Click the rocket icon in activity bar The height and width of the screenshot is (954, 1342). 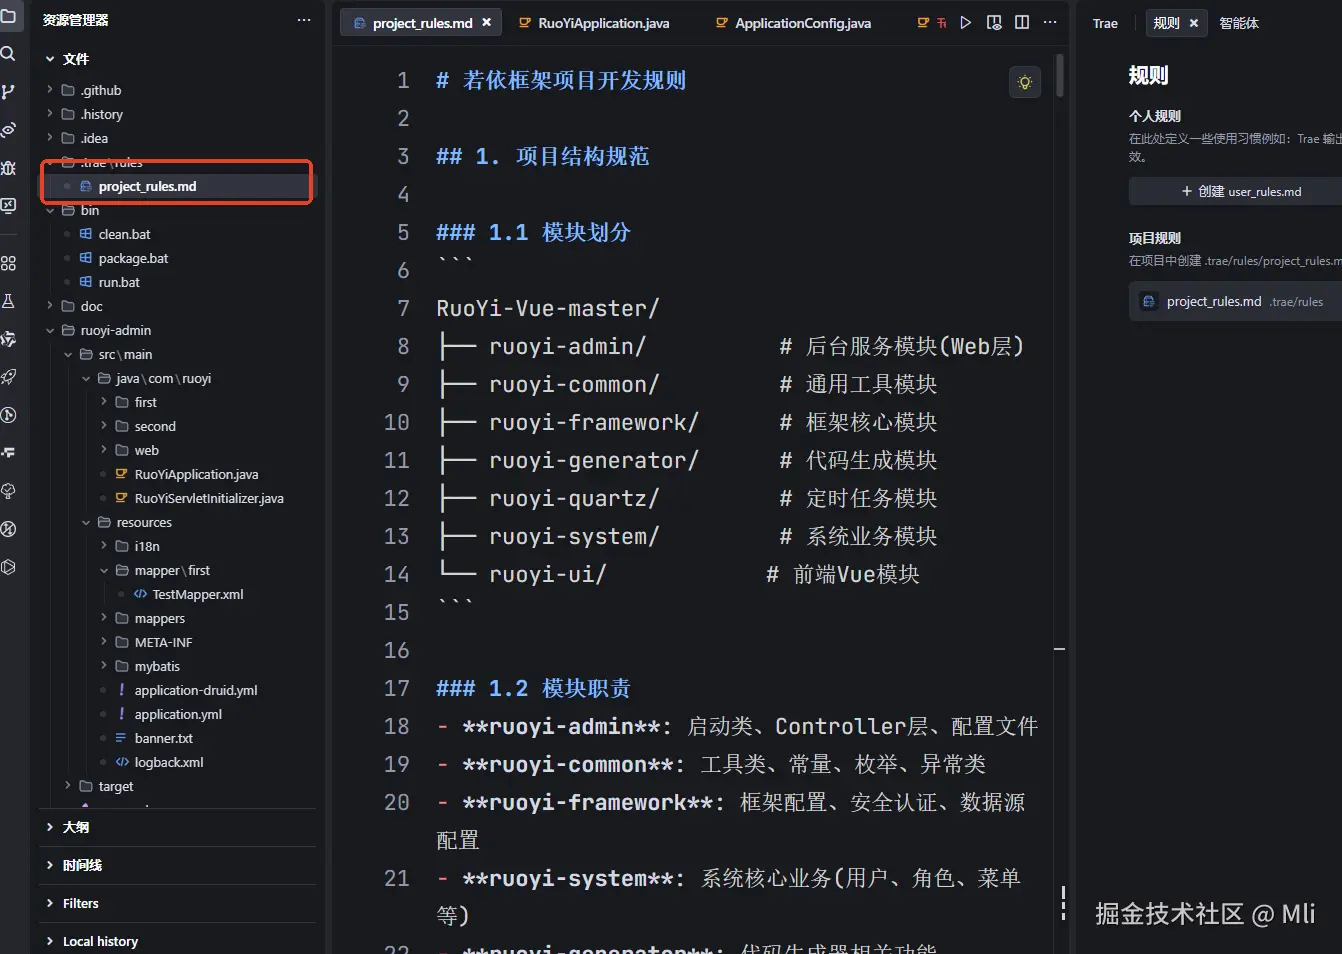coord(8,377)
